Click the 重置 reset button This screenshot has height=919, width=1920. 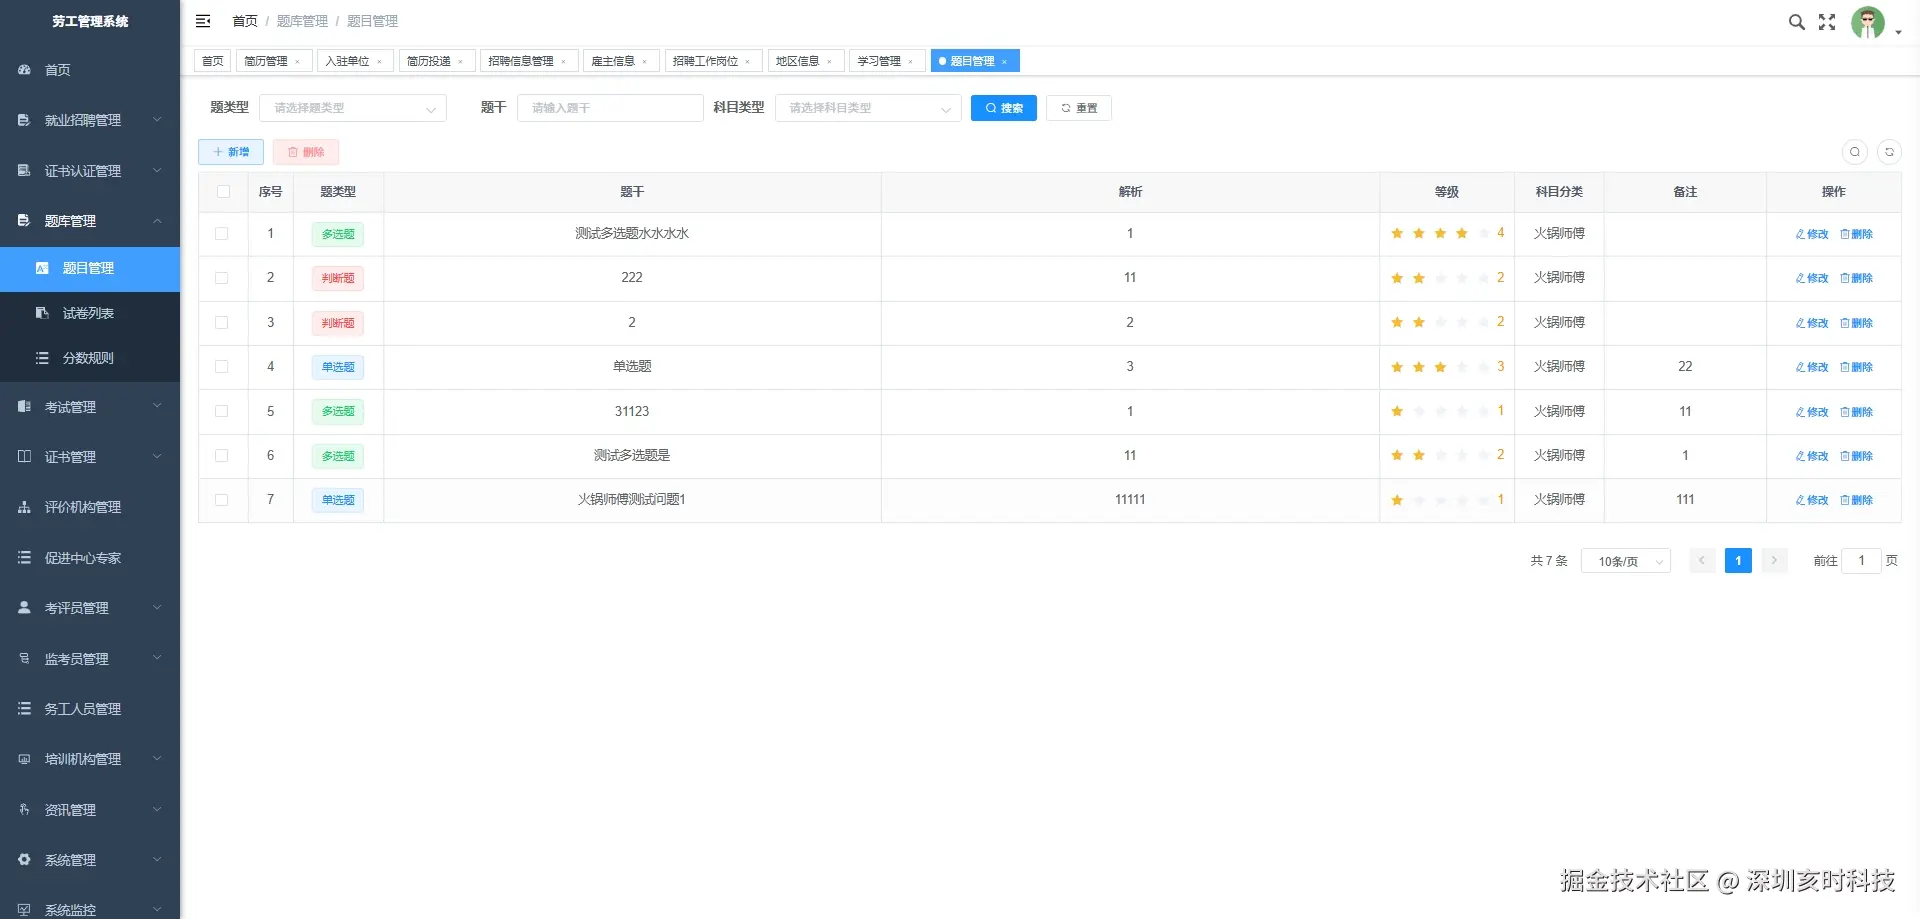pos(1079,108)
